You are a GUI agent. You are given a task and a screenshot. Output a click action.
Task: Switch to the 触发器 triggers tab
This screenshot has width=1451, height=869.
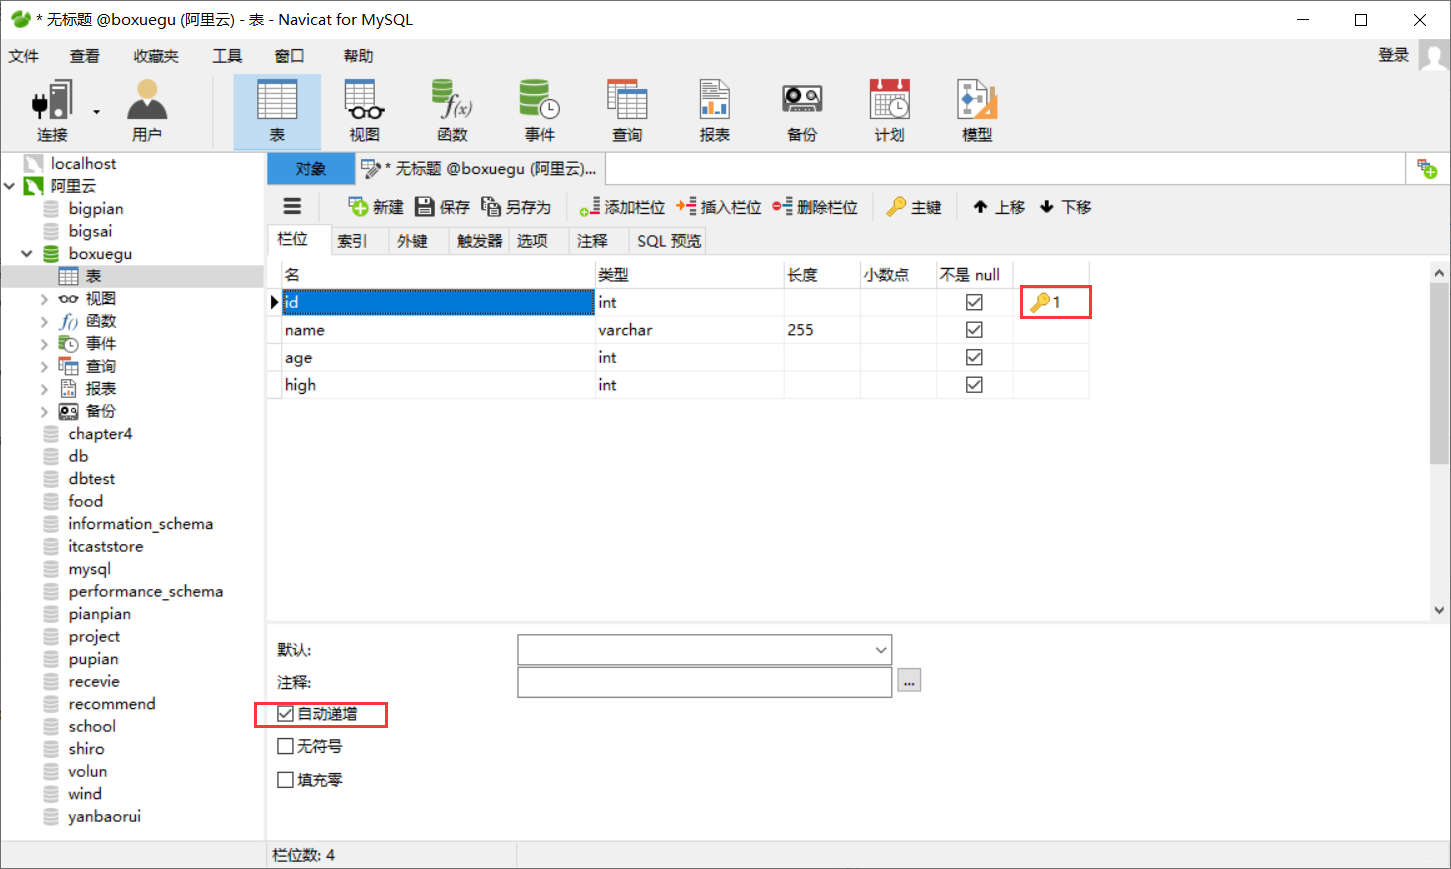point(480,241)
